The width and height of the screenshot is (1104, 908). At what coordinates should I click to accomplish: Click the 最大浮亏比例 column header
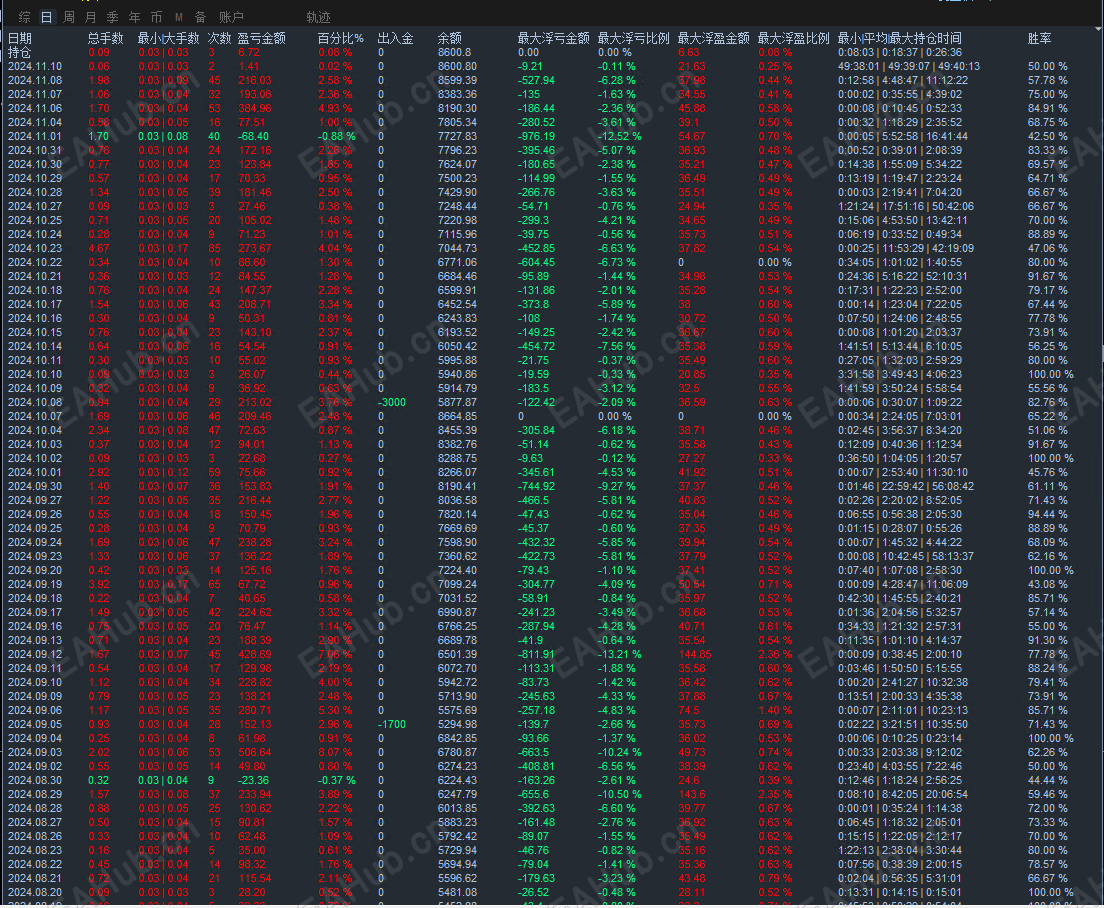(x=634, y=38)
